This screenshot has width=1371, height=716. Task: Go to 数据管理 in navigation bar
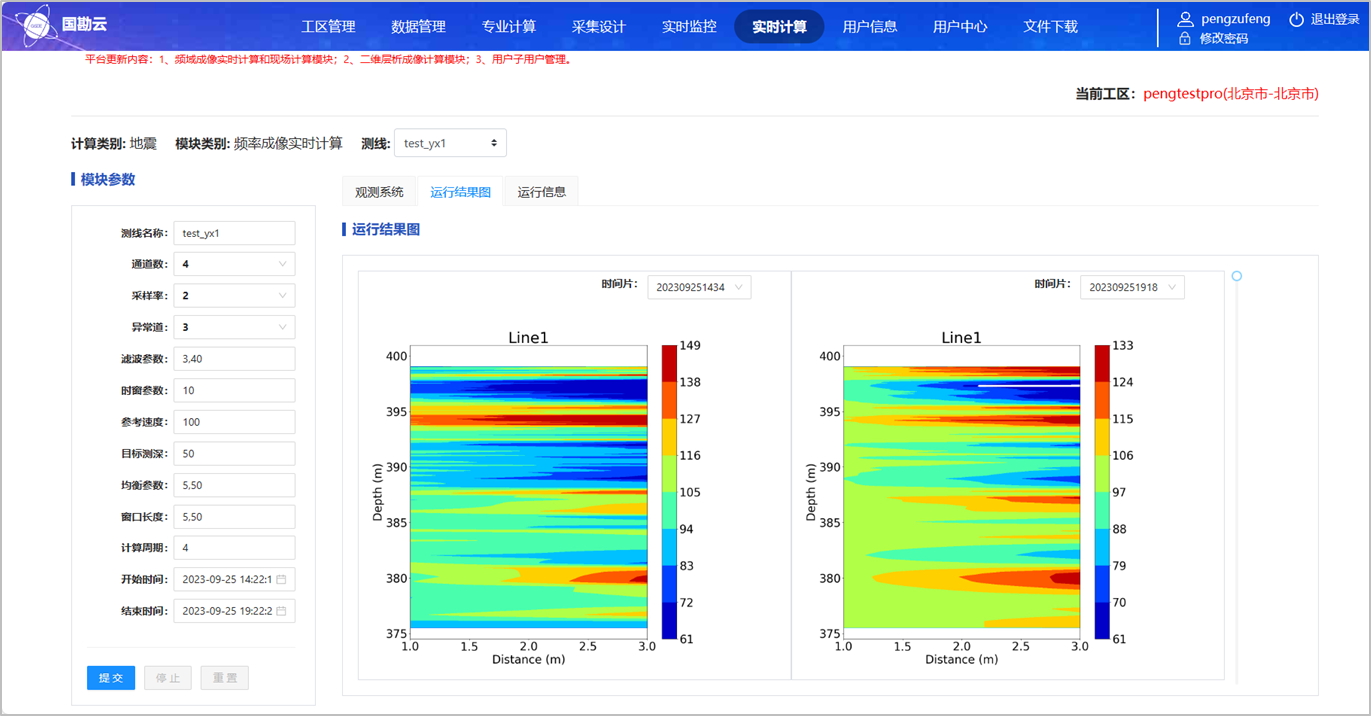[x=418, y=27]
